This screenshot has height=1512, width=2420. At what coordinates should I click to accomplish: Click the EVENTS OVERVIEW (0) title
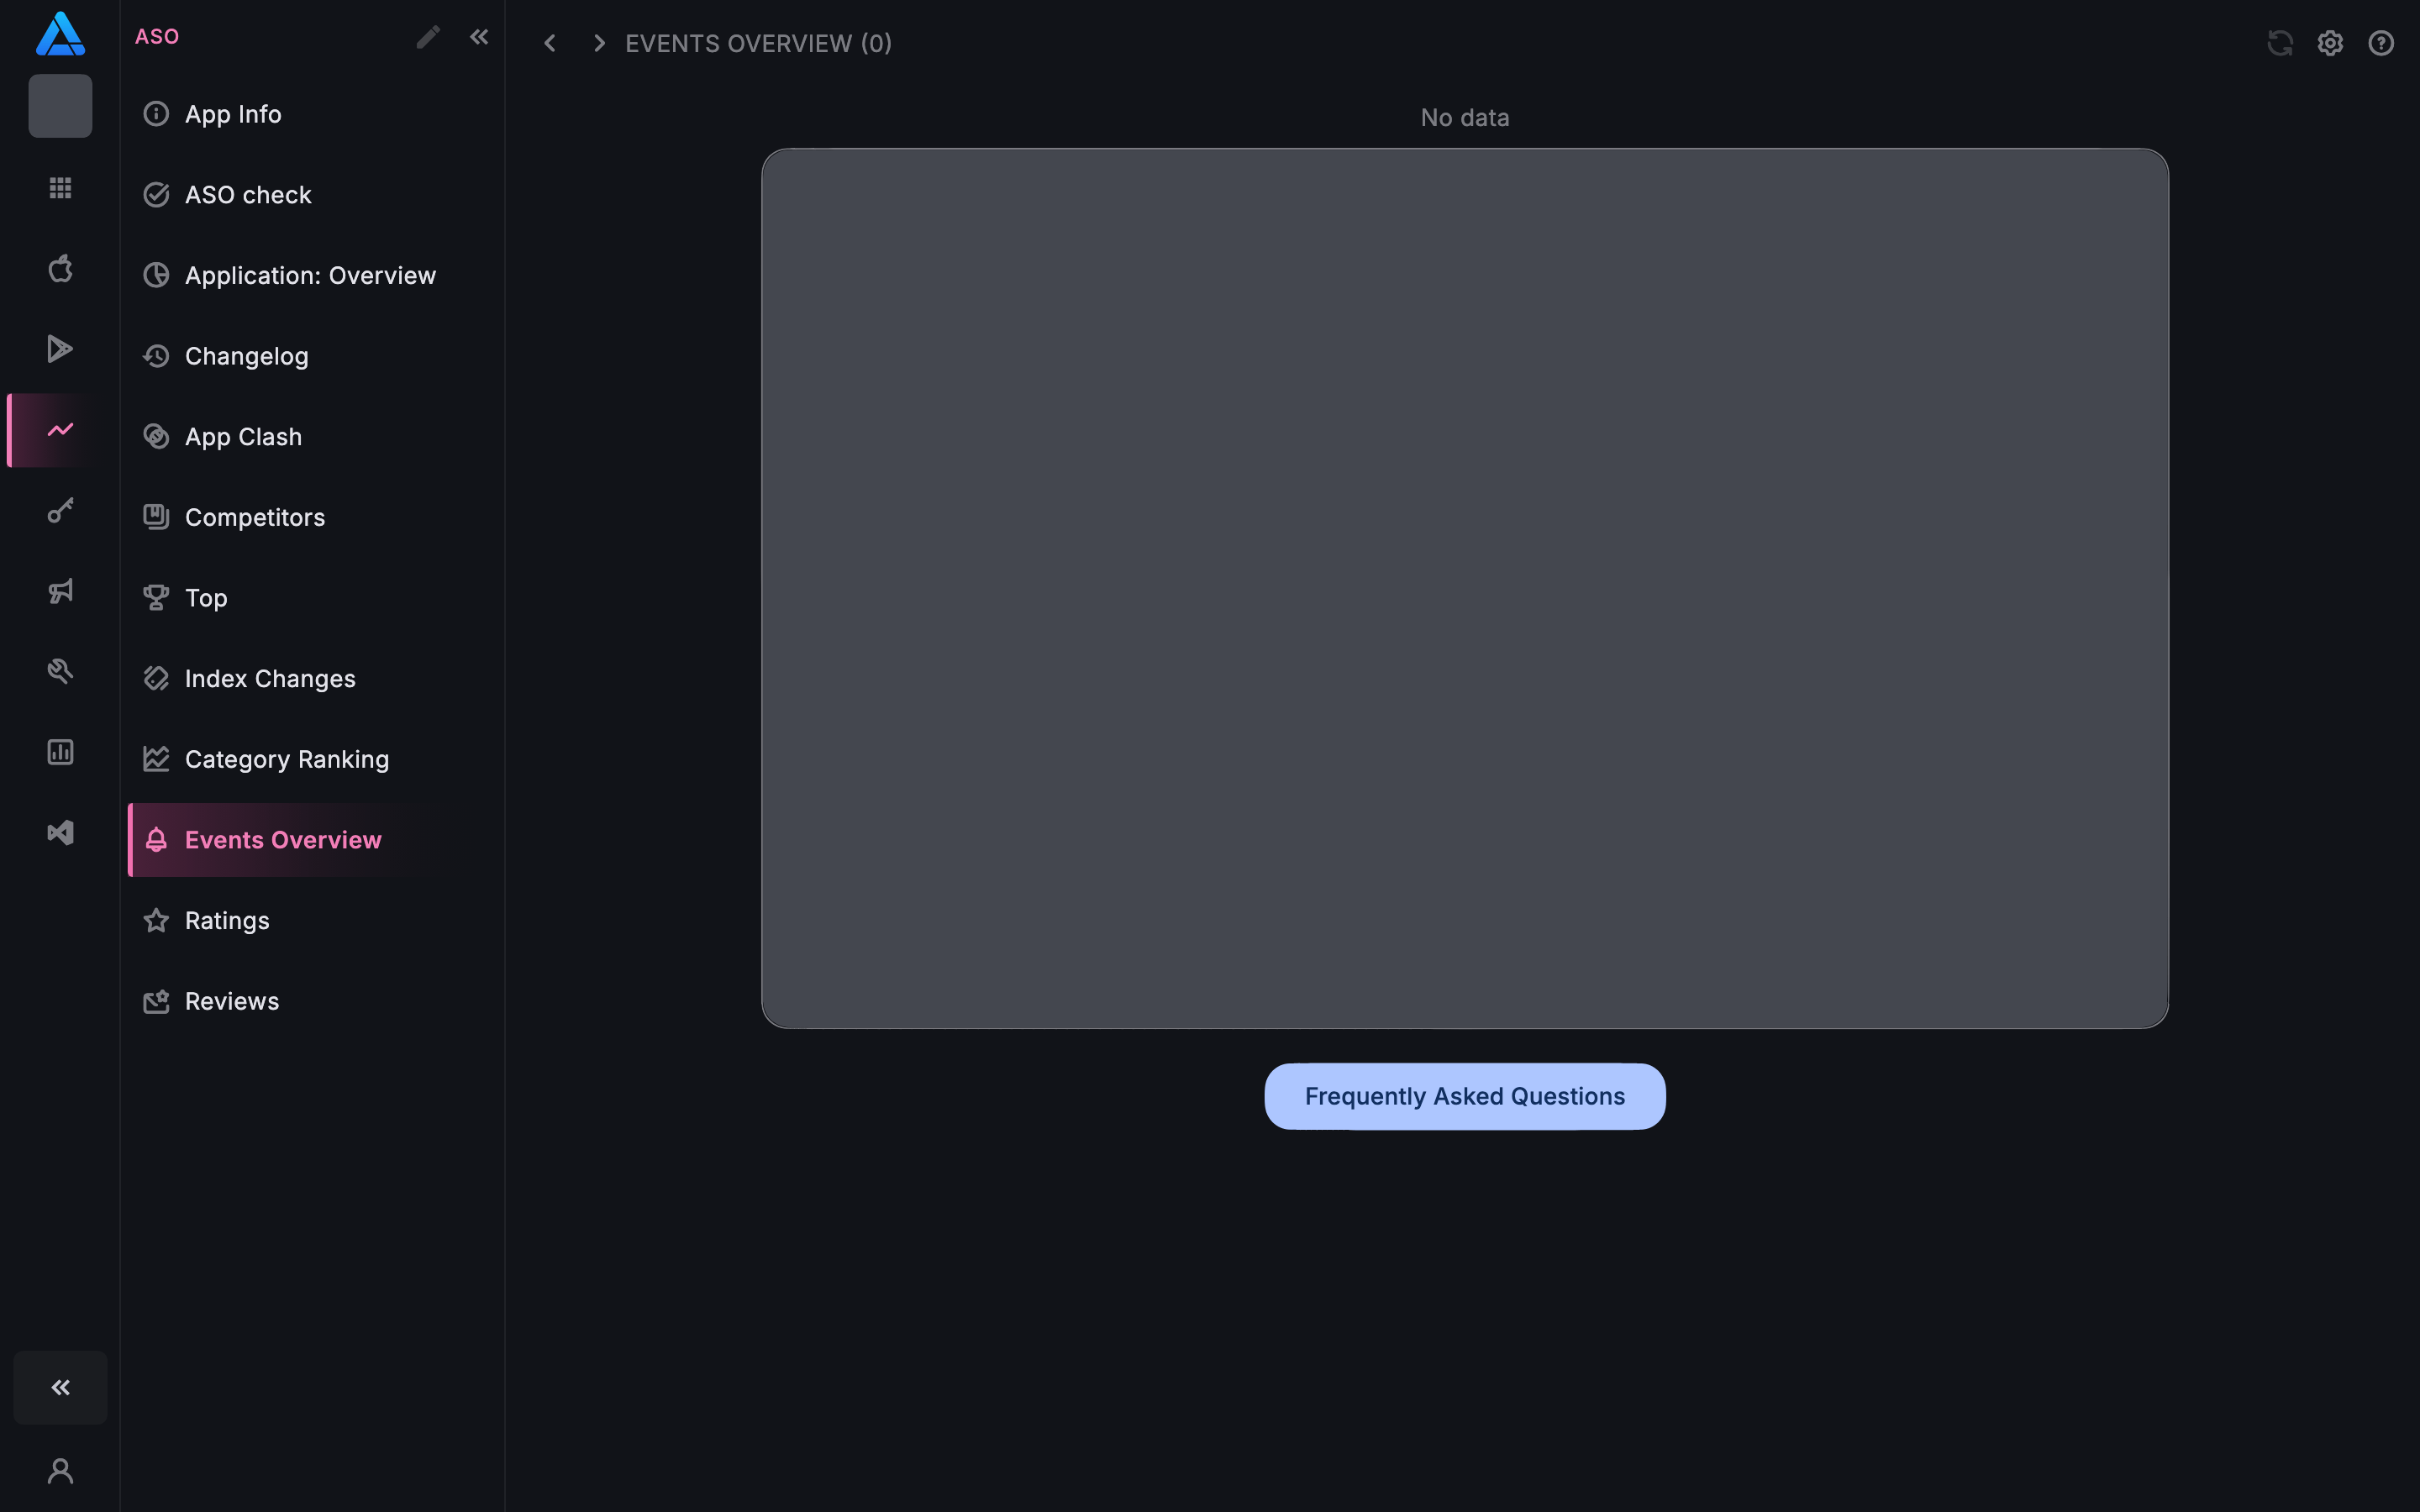click(758, 44)
